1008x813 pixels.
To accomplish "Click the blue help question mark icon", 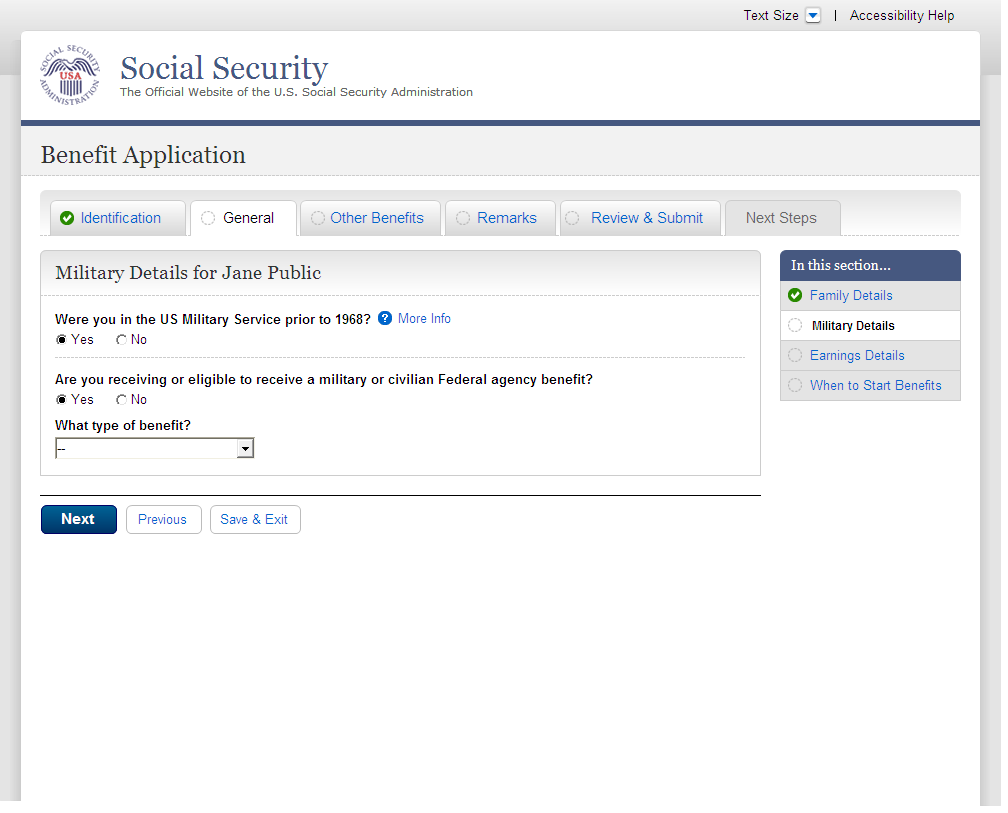I will [385, 319].
